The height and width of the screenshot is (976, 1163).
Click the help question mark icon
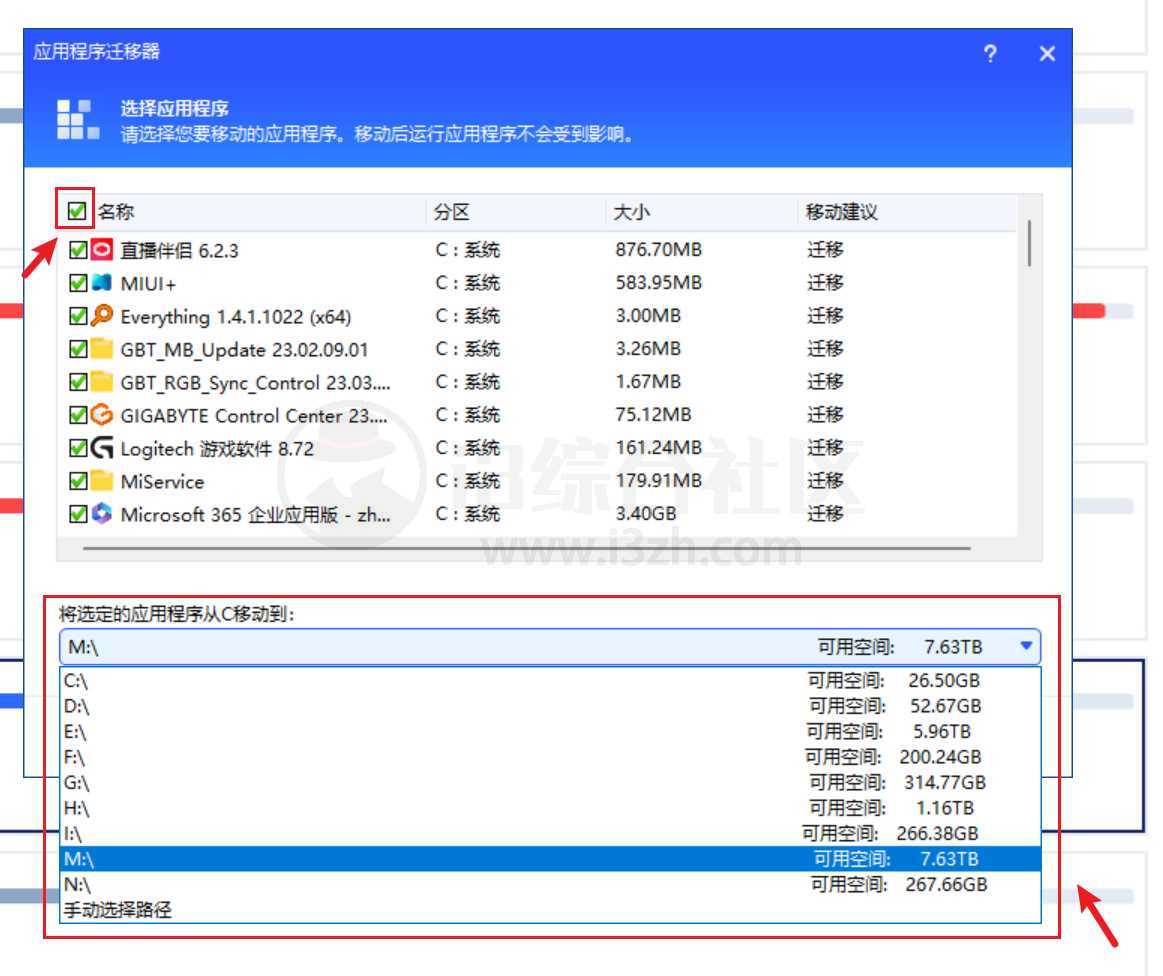989,53
